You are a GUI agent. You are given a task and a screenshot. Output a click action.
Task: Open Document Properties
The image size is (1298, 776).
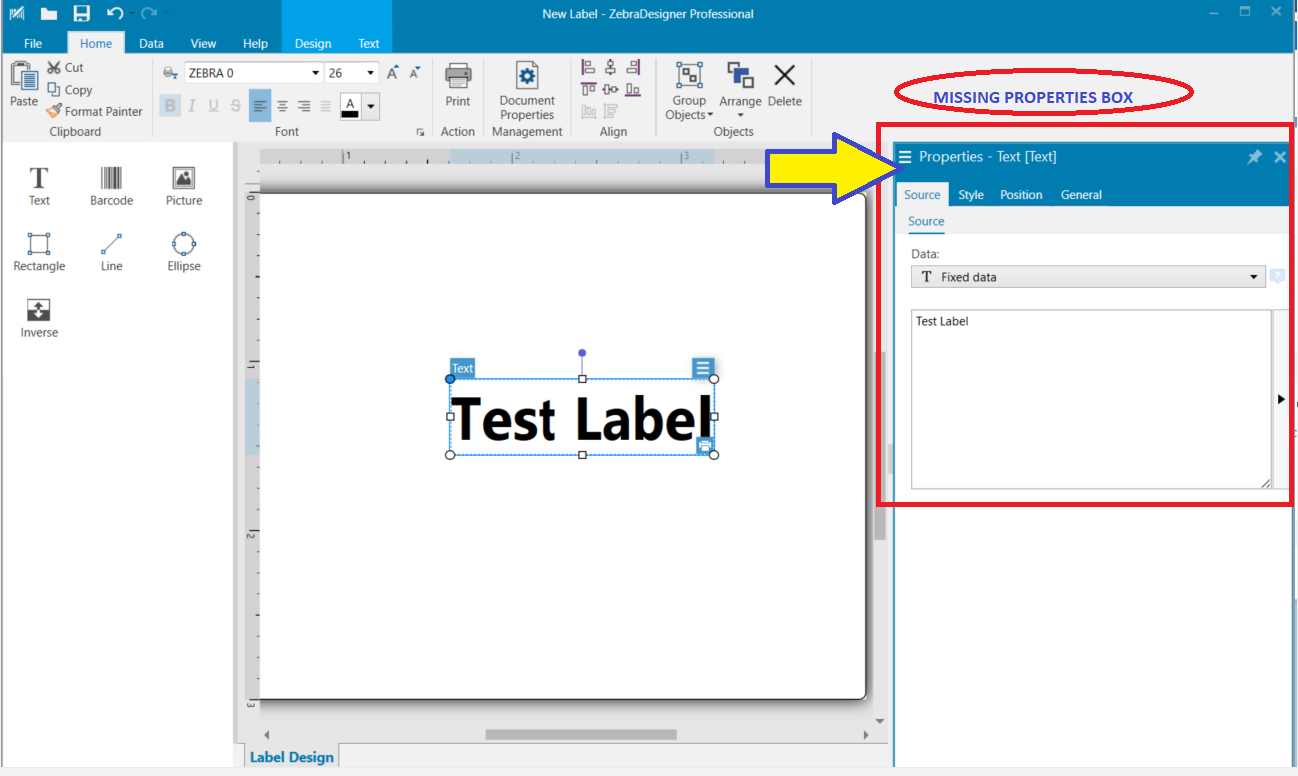[x=527, y=90]
